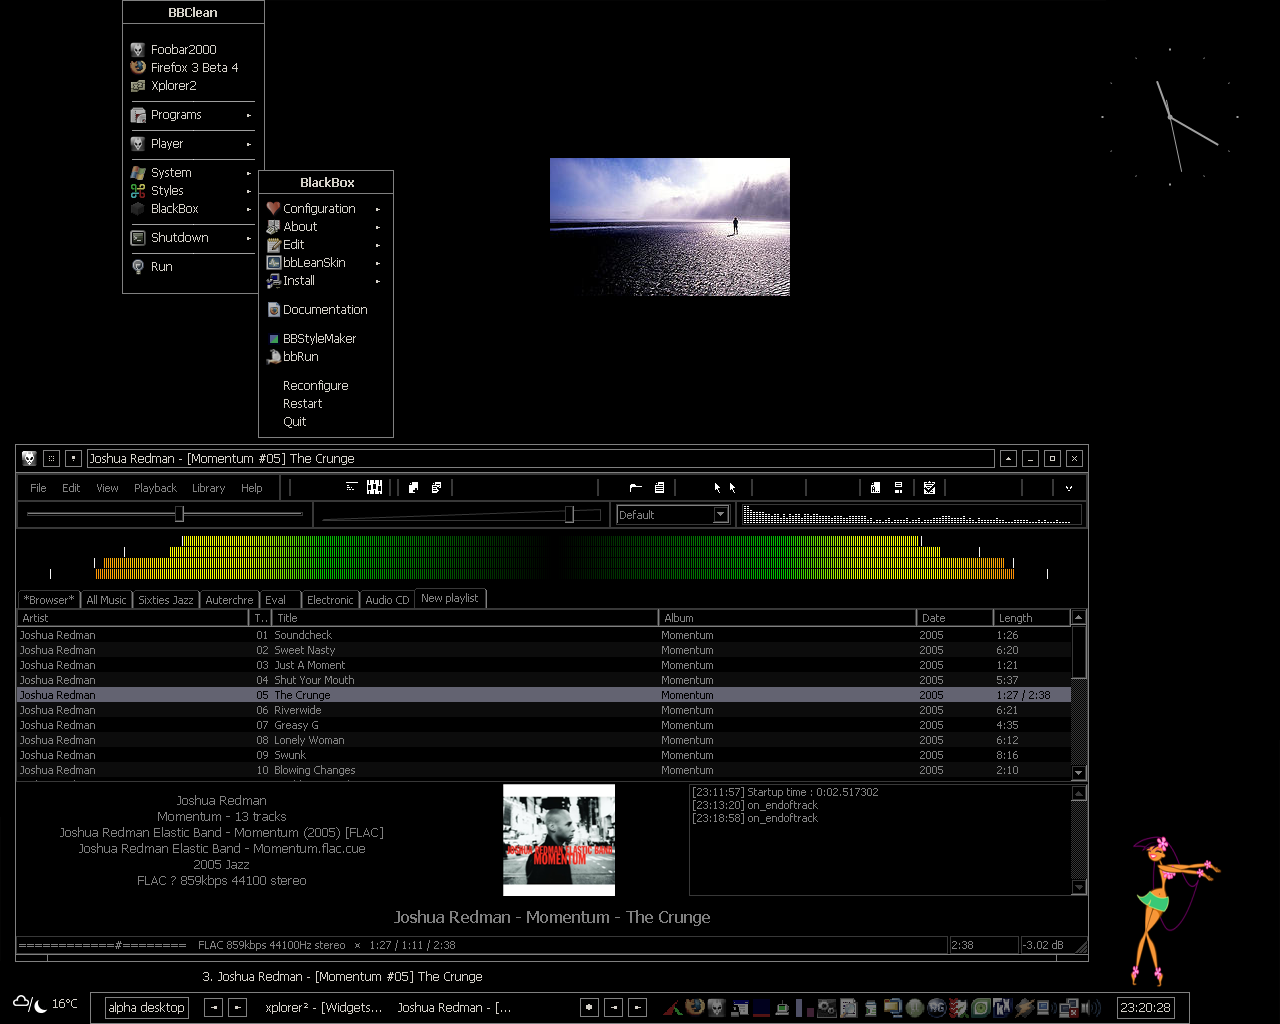Click the document list icon beside open folder
The width and height of the screenshot is (1280, 1024).
(659, 488)
